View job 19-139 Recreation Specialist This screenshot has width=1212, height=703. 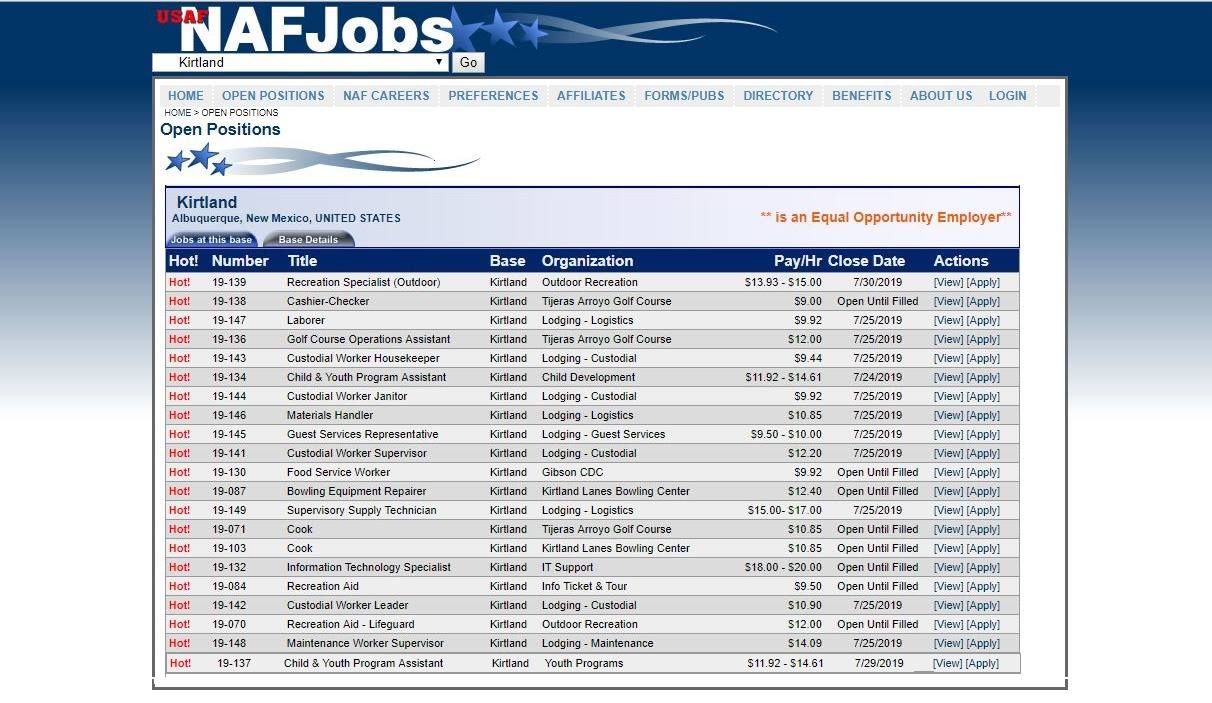coord(948,283)
